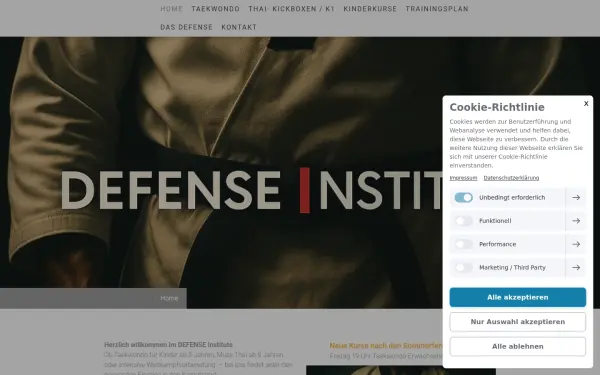Screen dimensions: 600x375
Task: Click the Home breadcrumb link
Action: tap(169, 298)
